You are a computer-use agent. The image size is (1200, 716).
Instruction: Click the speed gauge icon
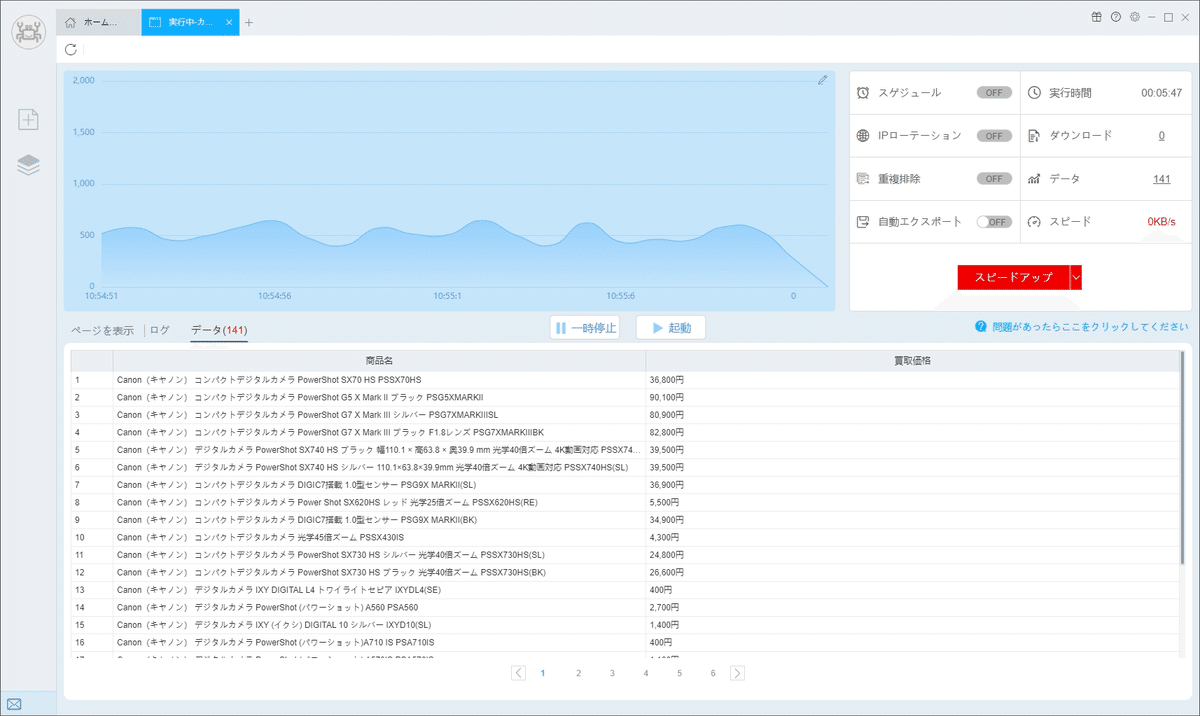[1034, 221]
